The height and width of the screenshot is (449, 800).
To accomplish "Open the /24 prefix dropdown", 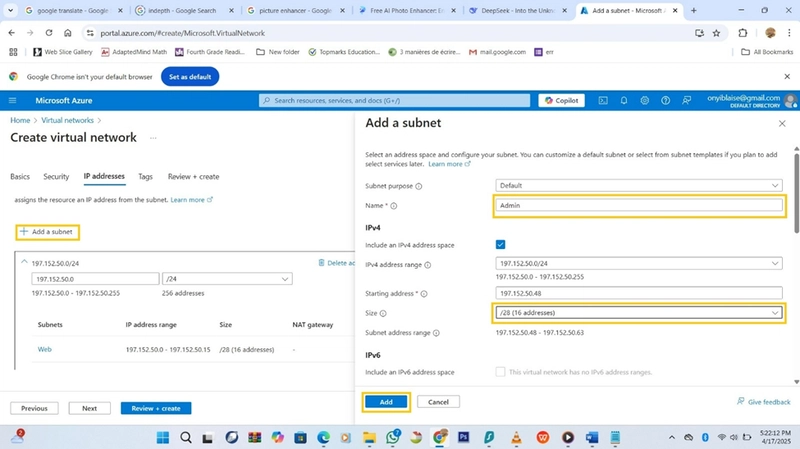I will coord(227,279).
